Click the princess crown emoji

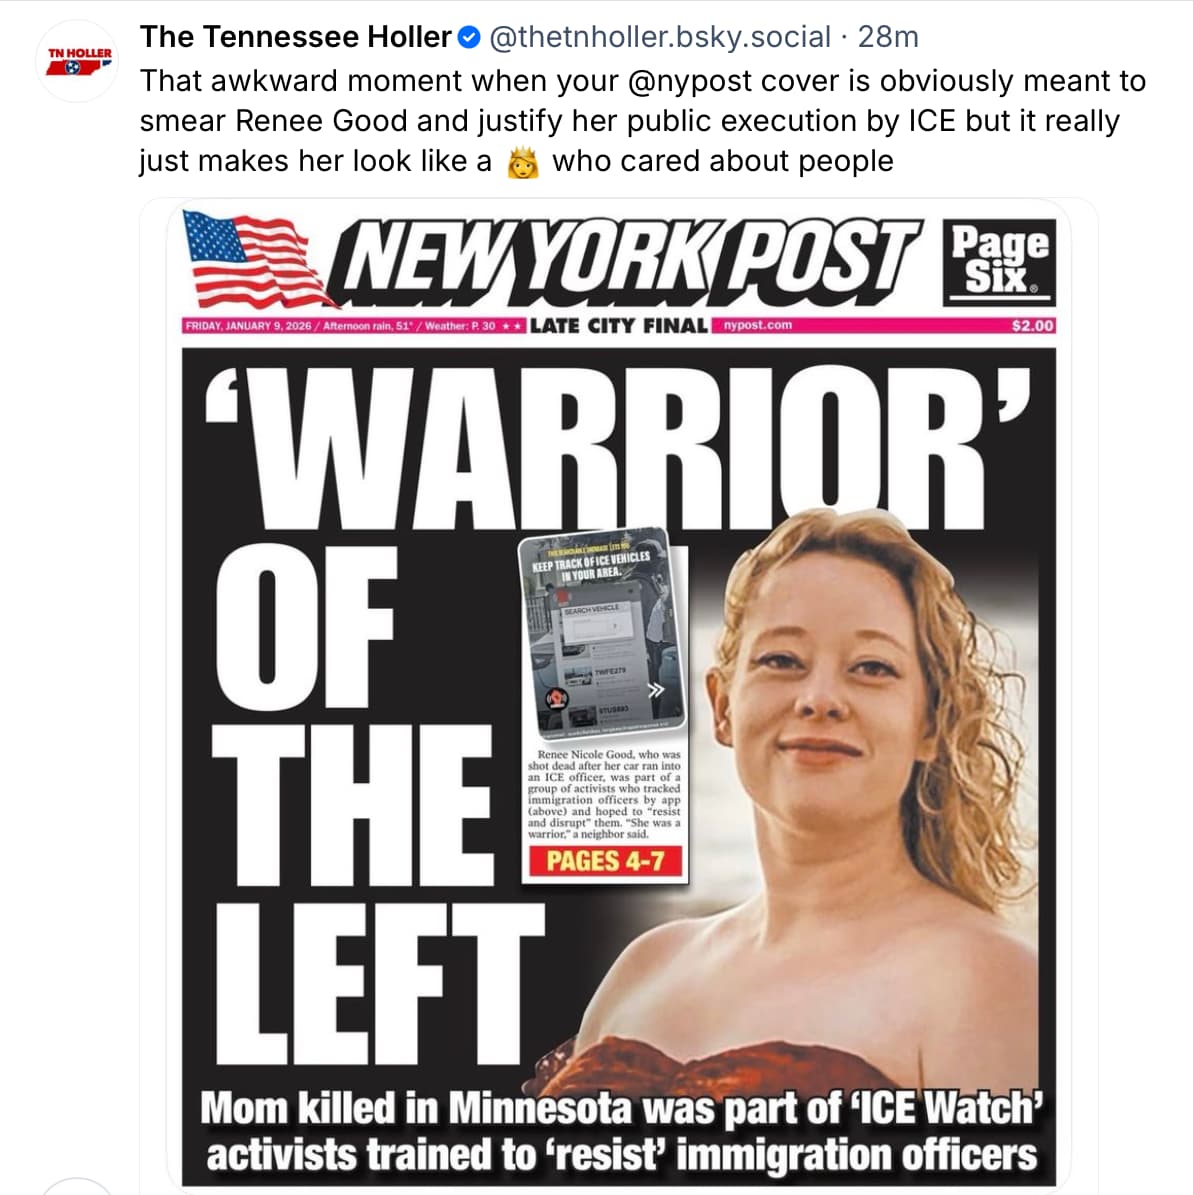coord(523,162)
